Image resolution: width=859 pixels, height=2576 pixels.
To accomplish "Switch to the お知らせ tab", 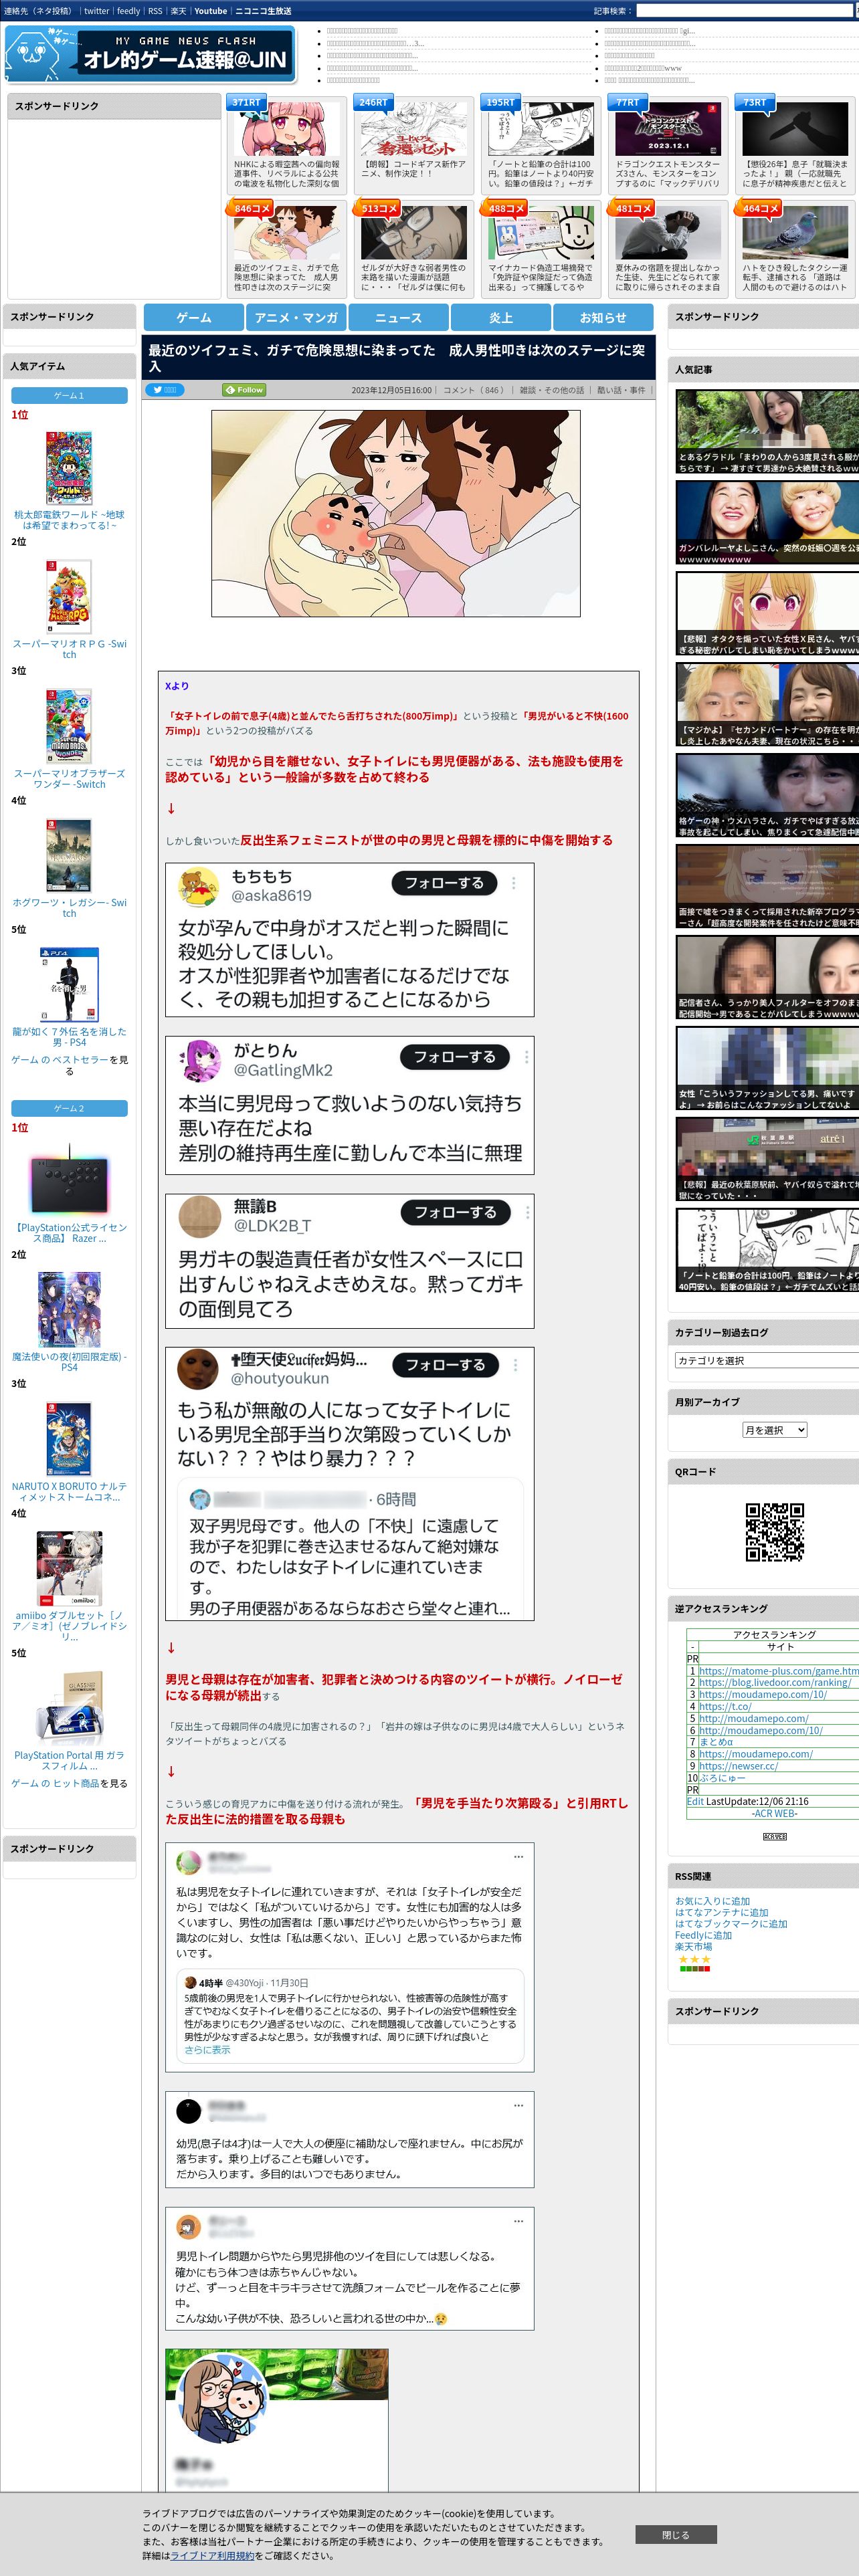I will pos(603,318).
